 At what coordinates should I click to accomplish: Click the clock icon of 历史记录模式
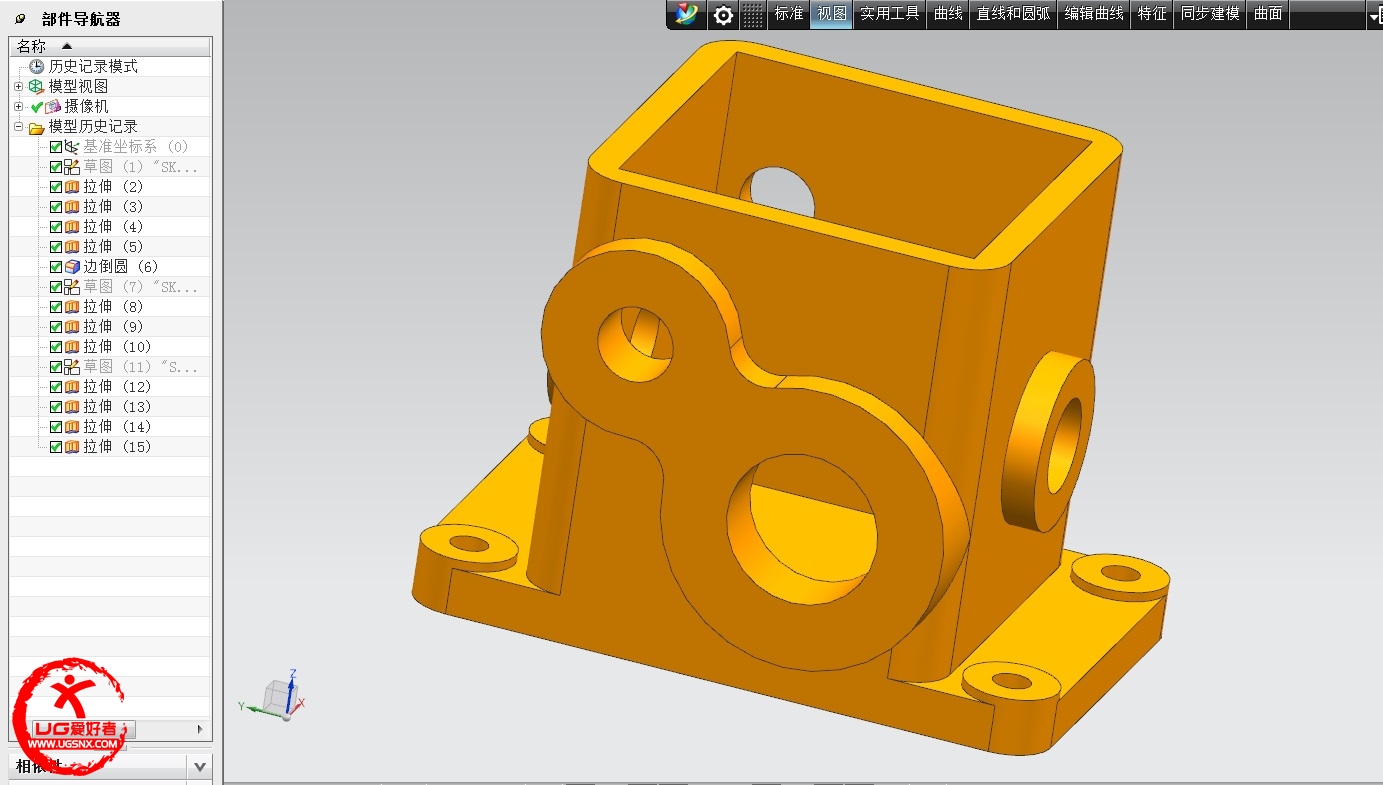tap(37, 66)
